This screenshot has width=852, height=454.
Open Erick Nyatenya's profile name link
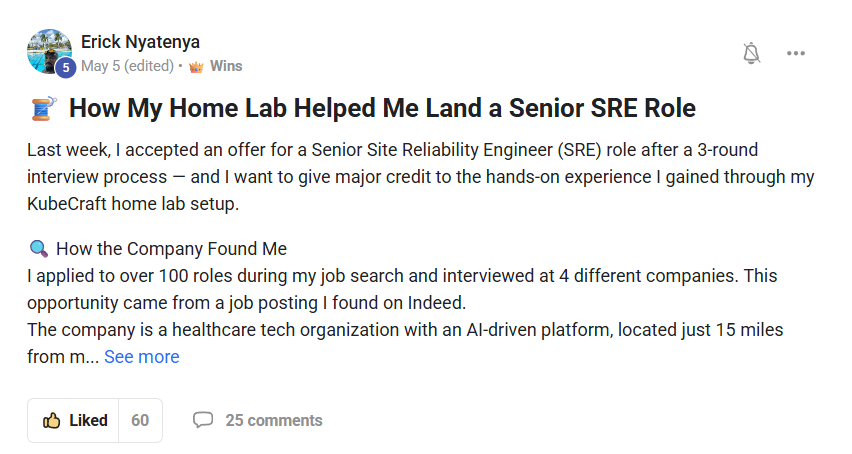tap(140, 42)
